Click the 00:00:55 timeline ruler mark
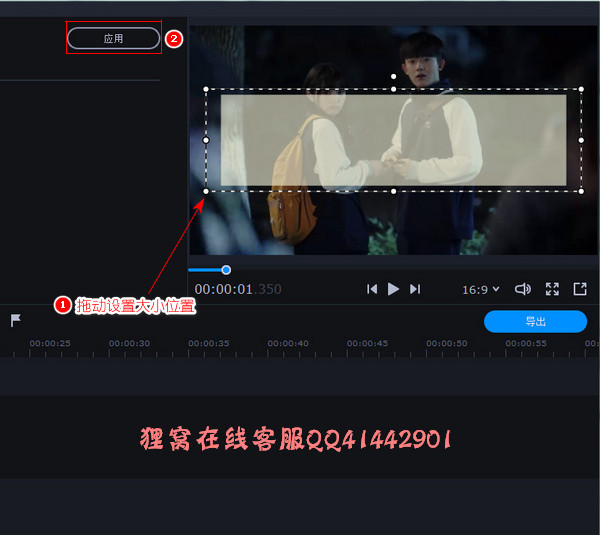Image resolution: width=600 pixels, height=535 pixels. point(526,343)
